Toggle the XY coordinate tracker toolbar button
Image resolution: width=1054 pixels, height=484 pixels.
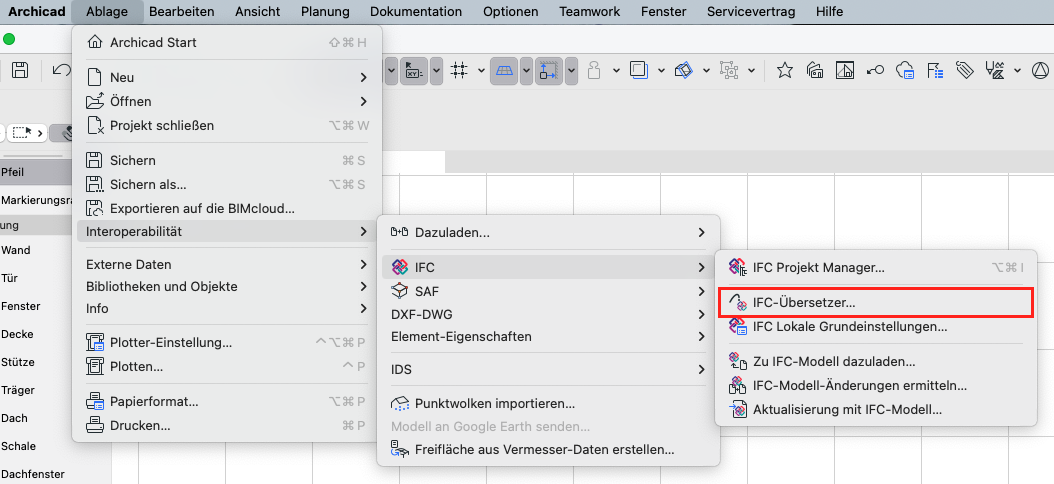click(x=413, y=70)
